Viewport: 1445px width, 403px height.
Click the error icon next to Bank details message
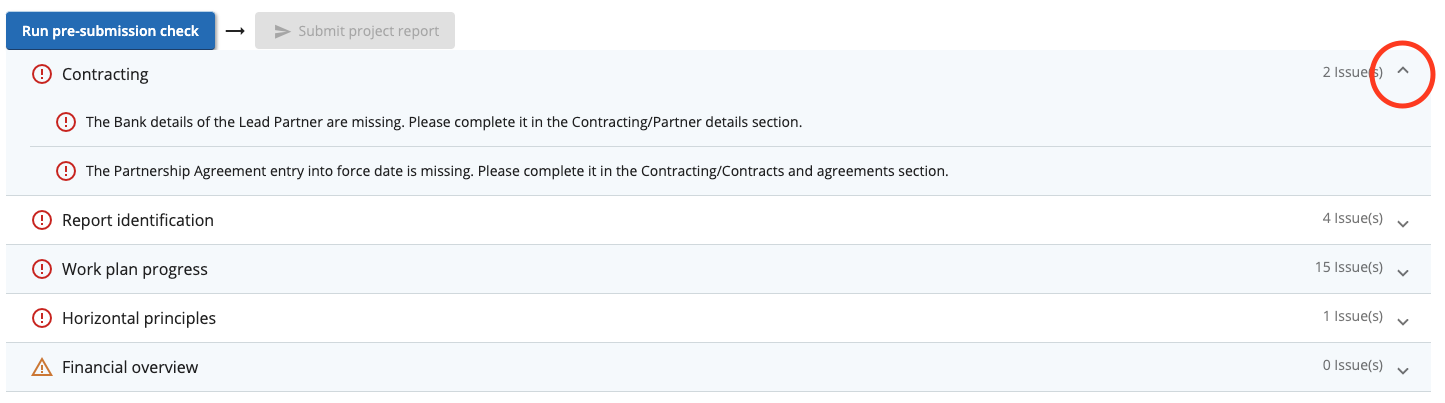pos(66,122)
